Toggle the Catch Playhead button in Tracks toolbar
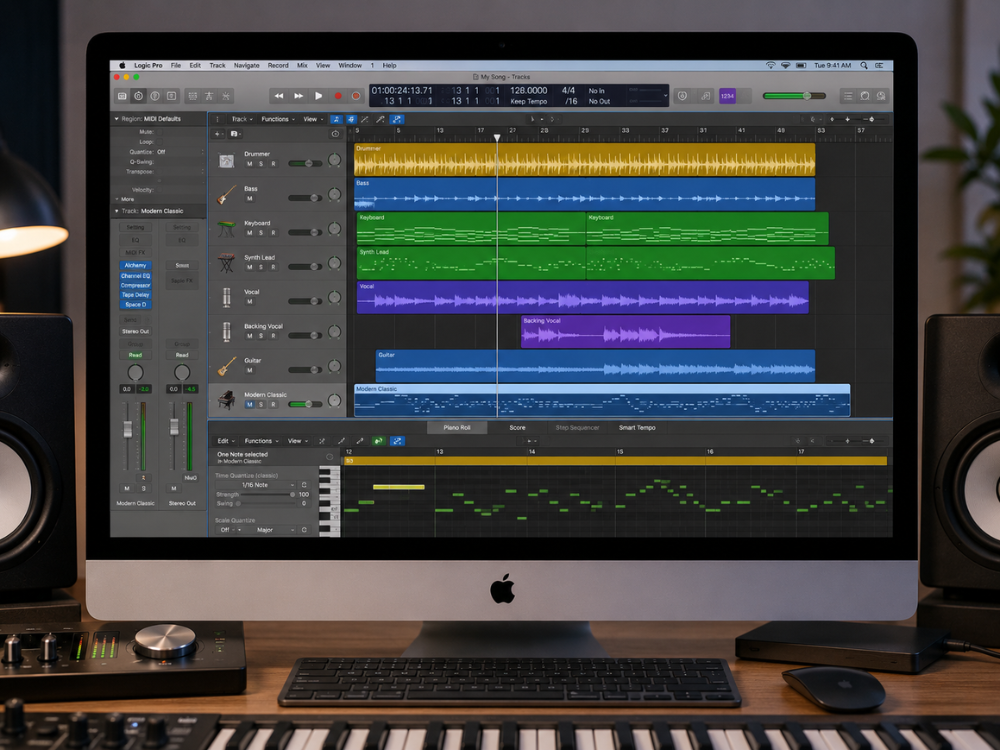 [397, 119]
